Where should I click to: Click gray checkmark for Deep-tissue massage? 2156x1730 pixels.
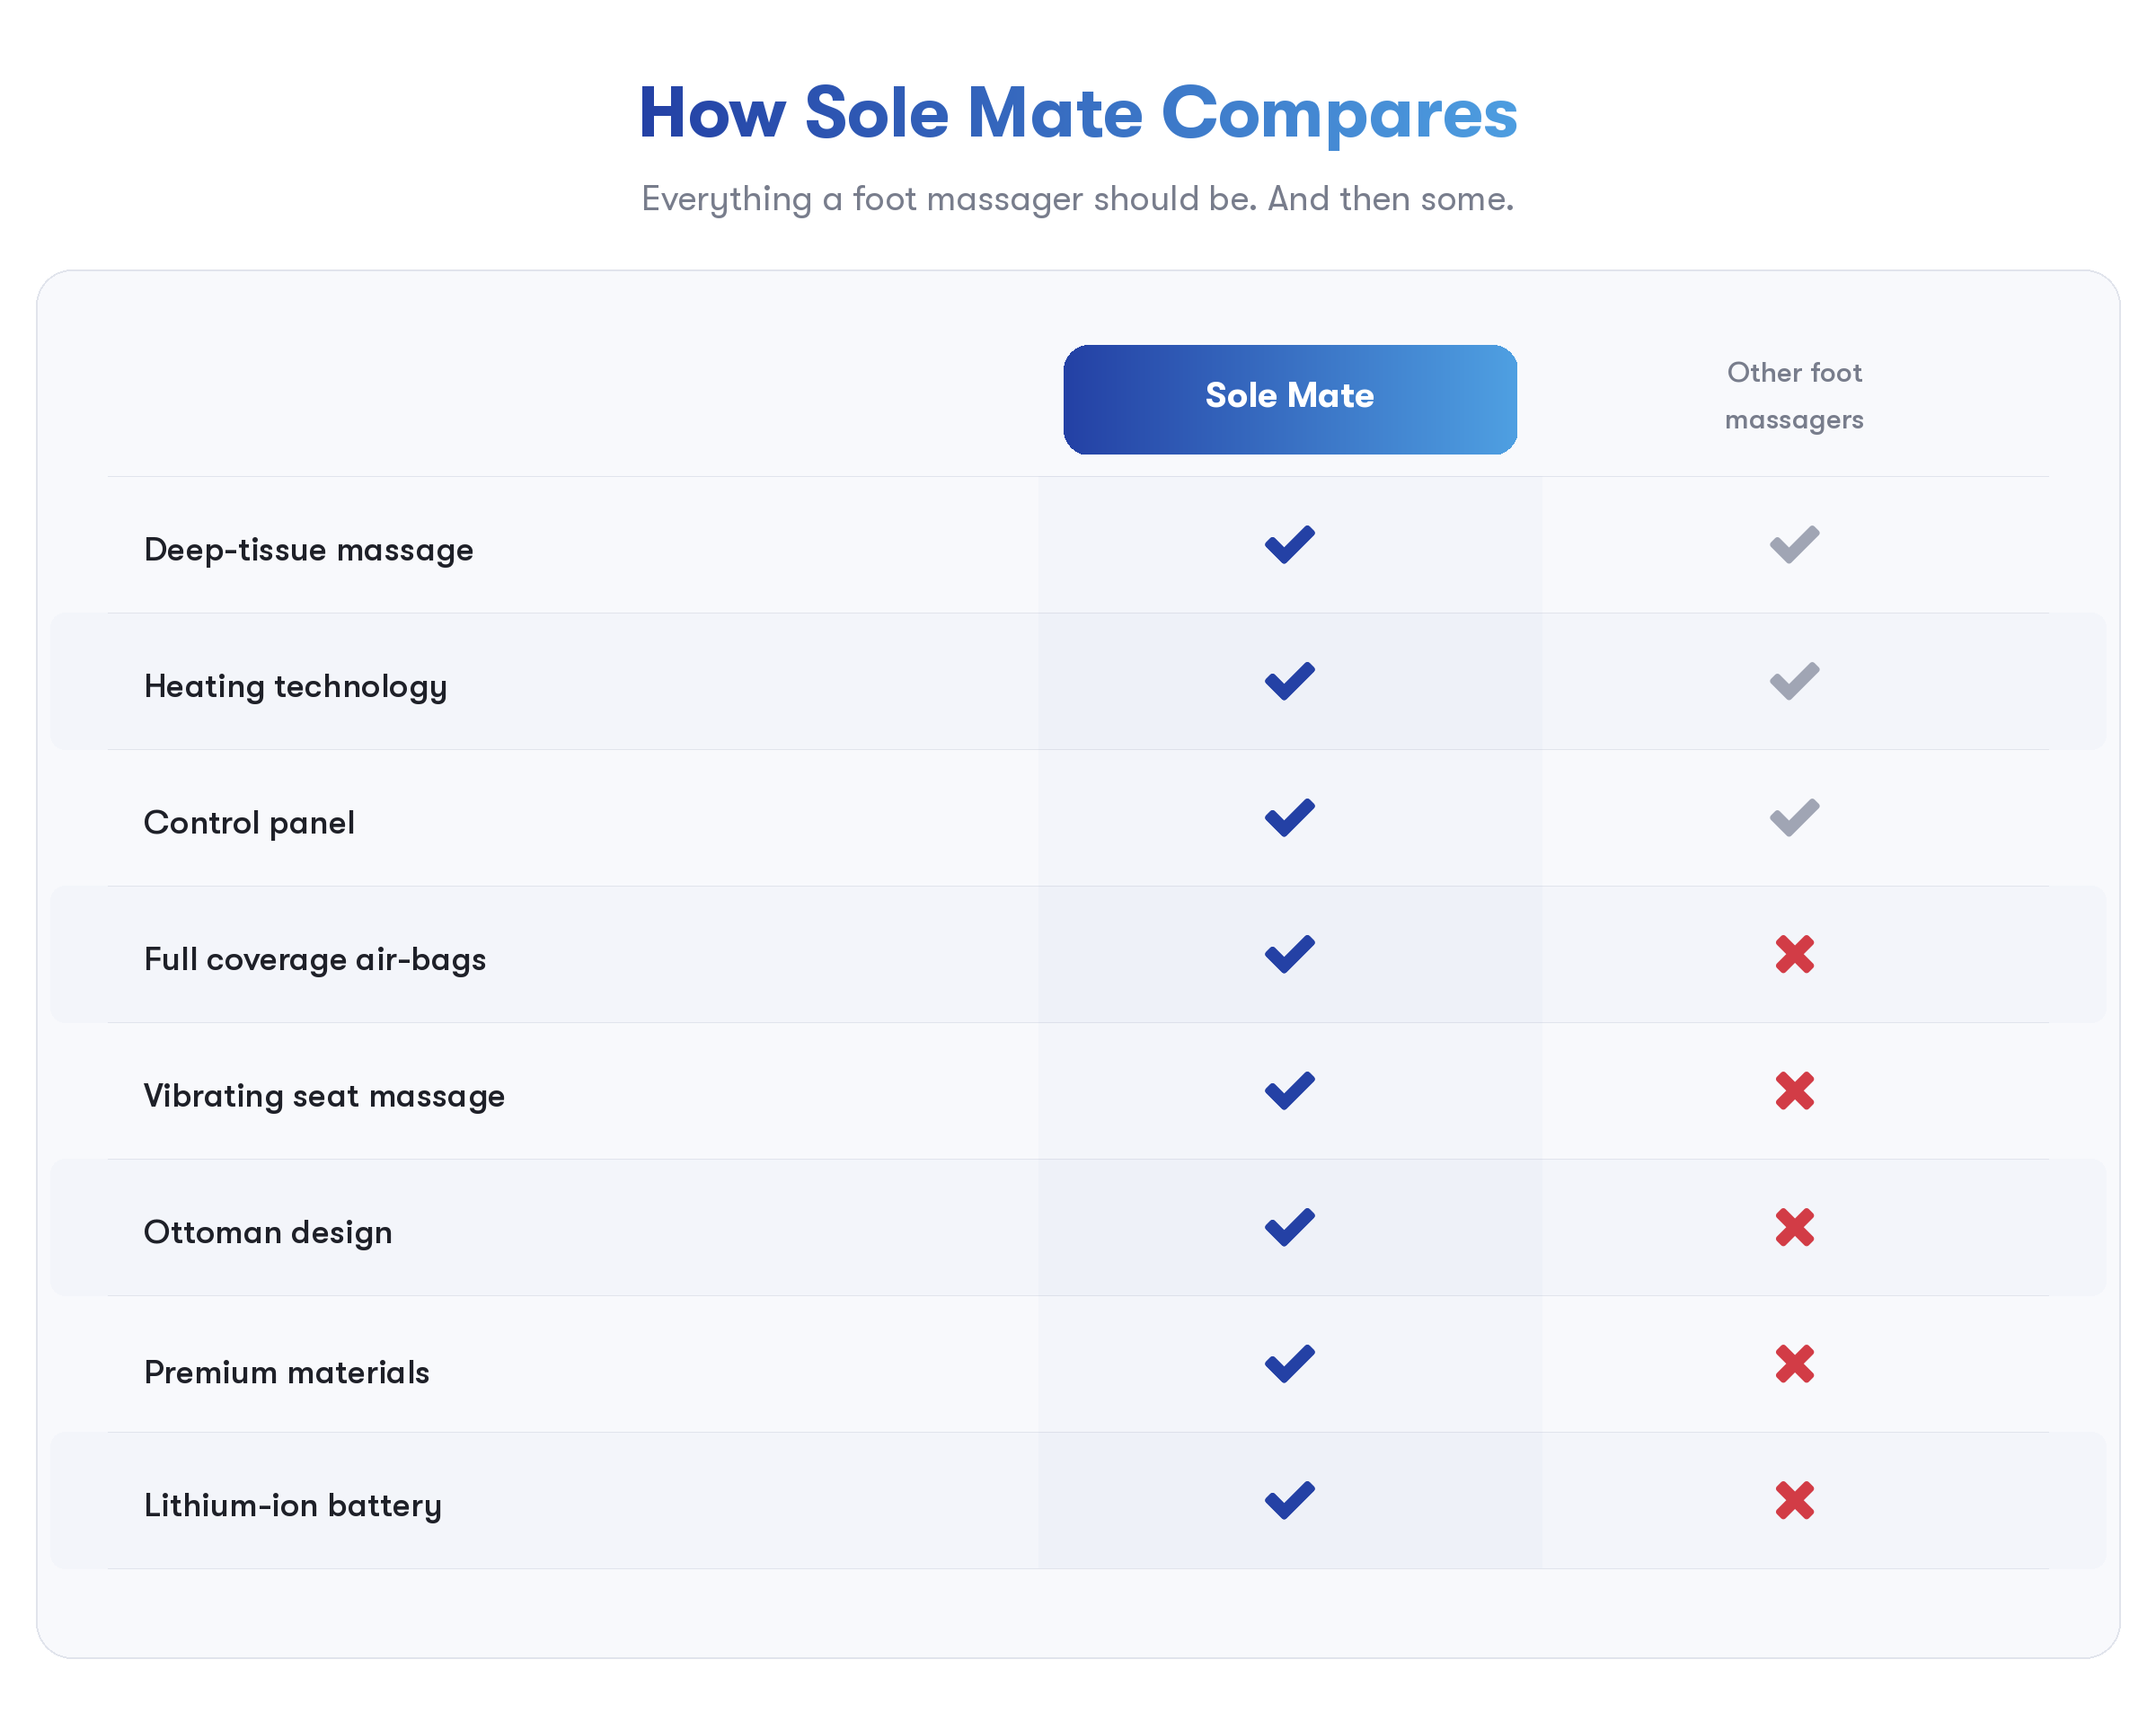click(1794, 545)
